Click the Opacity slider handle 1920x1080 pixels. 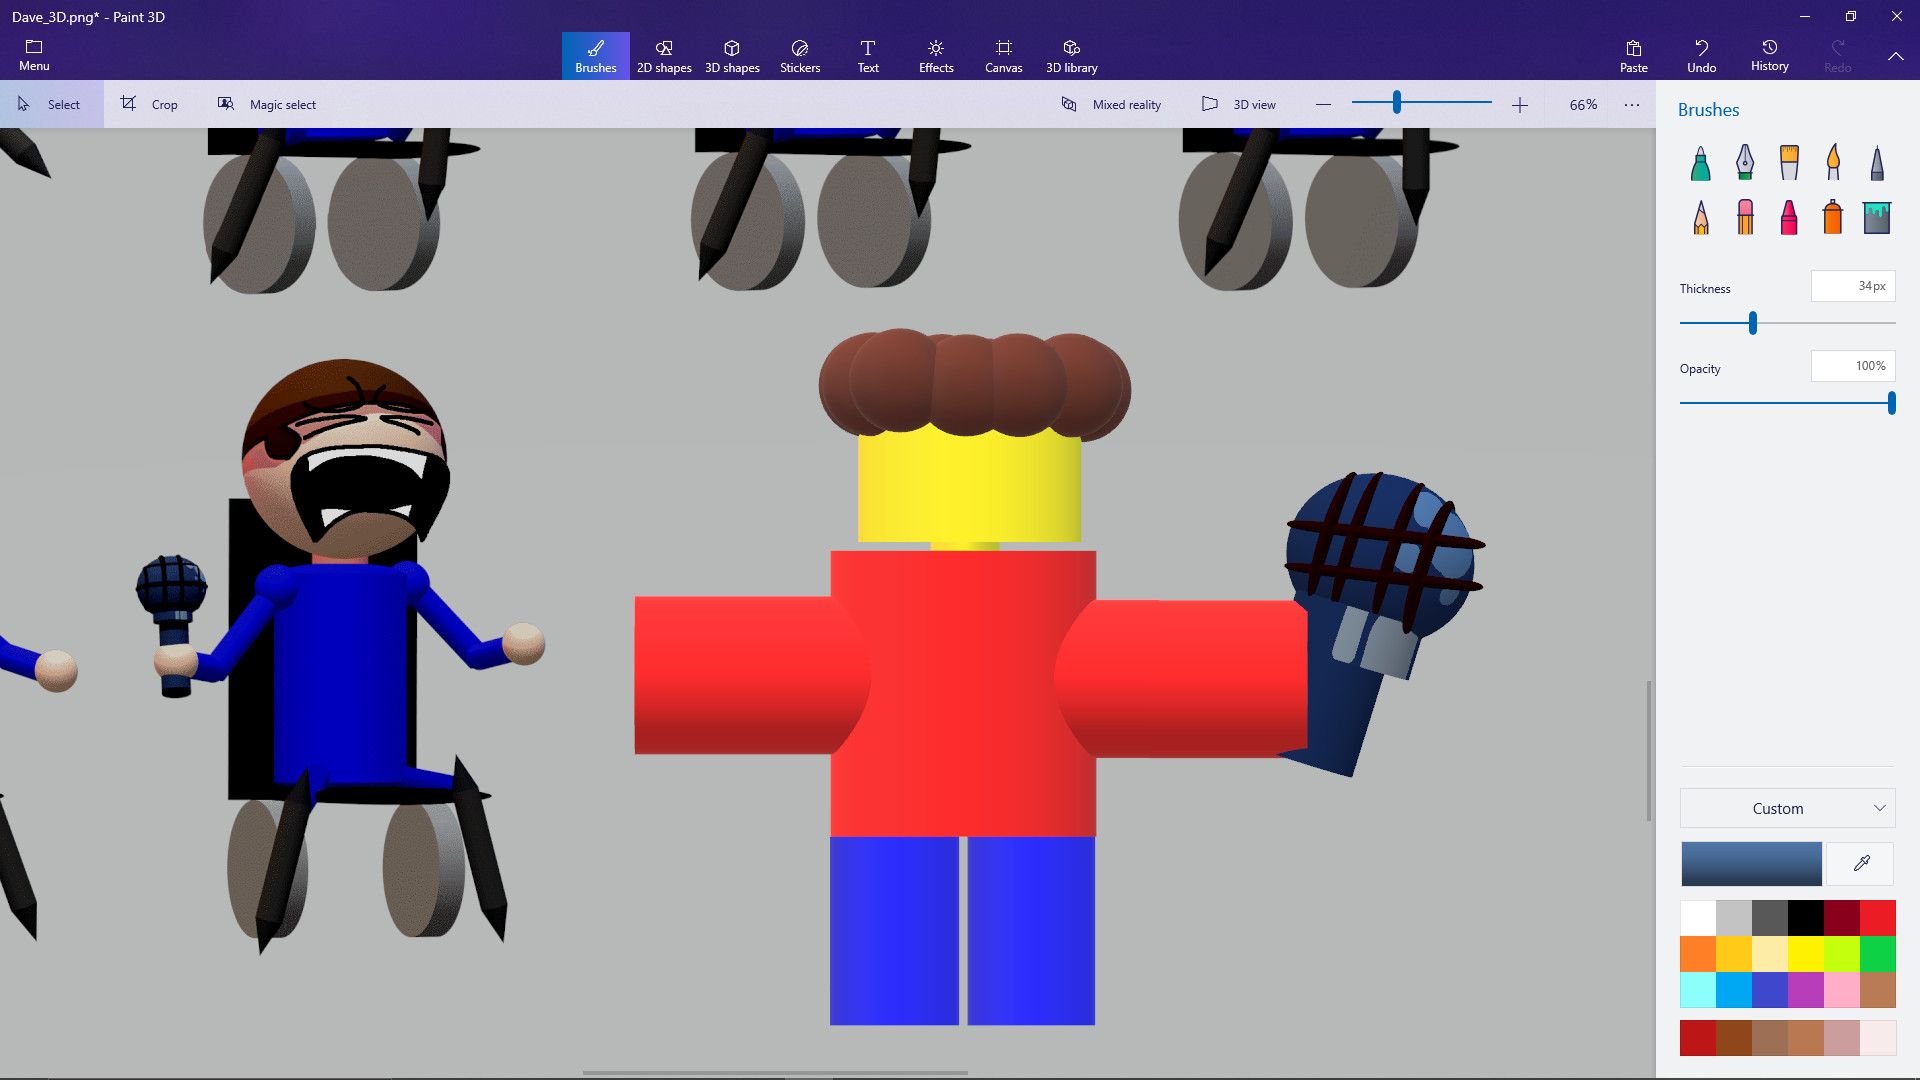tap(1891, 403)
